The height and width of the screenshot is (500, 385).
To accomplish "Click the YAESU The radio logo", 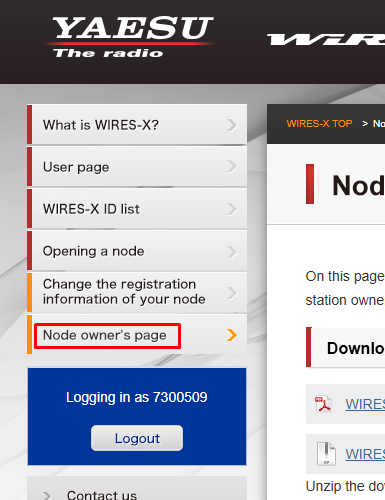I will [129, 37].
